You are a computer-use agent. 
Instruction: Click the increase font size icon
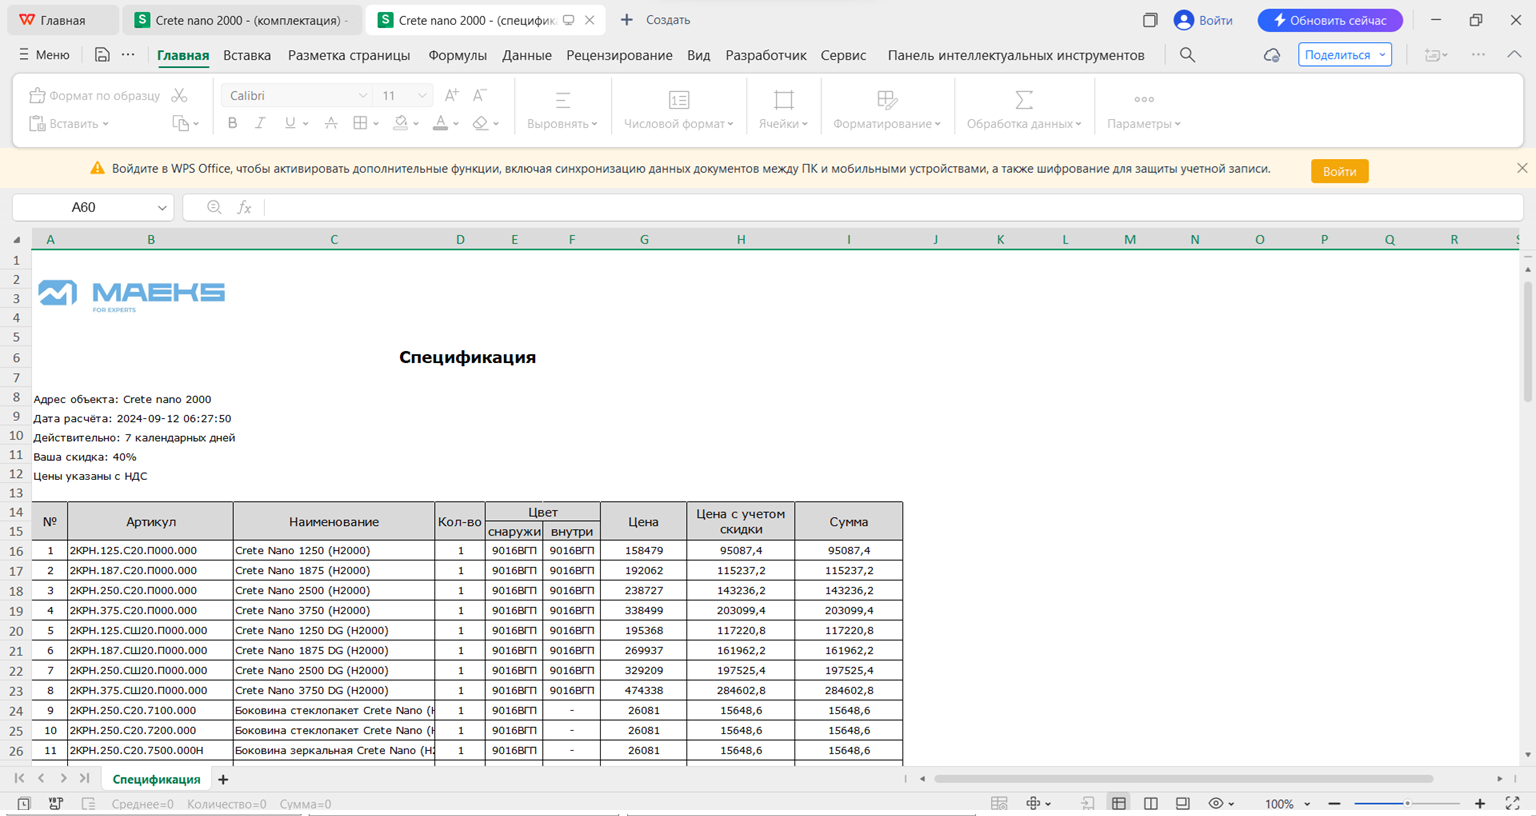[x=452, y=95]
